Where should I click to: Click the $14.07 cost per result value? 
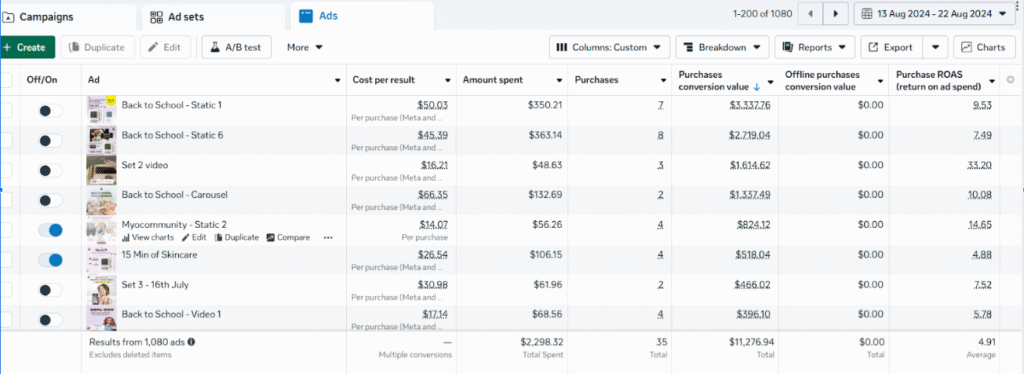434,225
